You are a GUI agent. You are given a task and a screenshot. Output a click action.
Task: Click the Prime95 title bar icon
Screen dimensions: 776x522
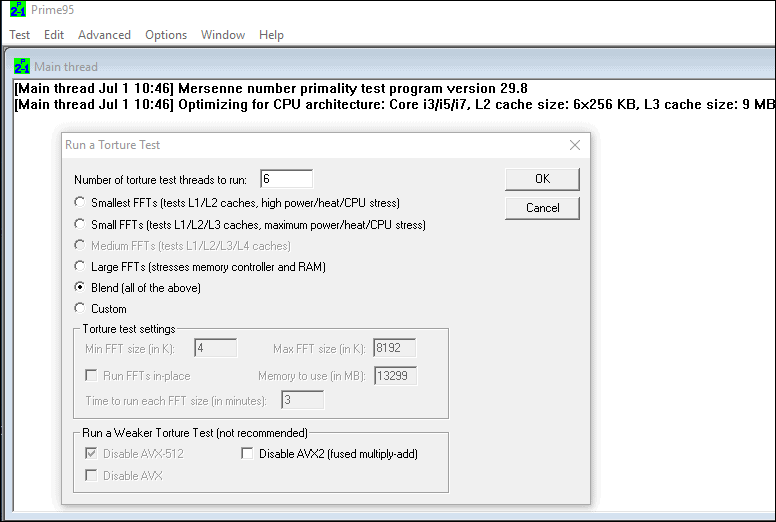pyautogui.click(x=18, y=9)
